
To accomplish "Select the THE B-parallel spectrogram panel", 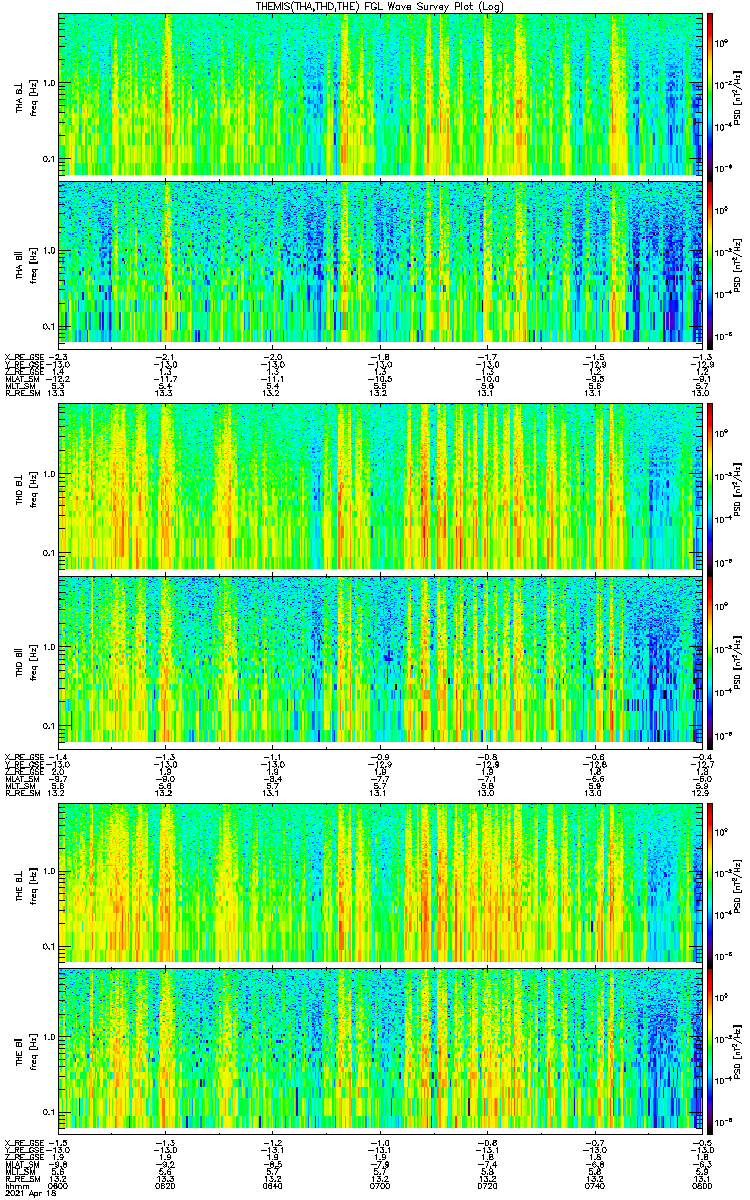I will coord(380,1049).
